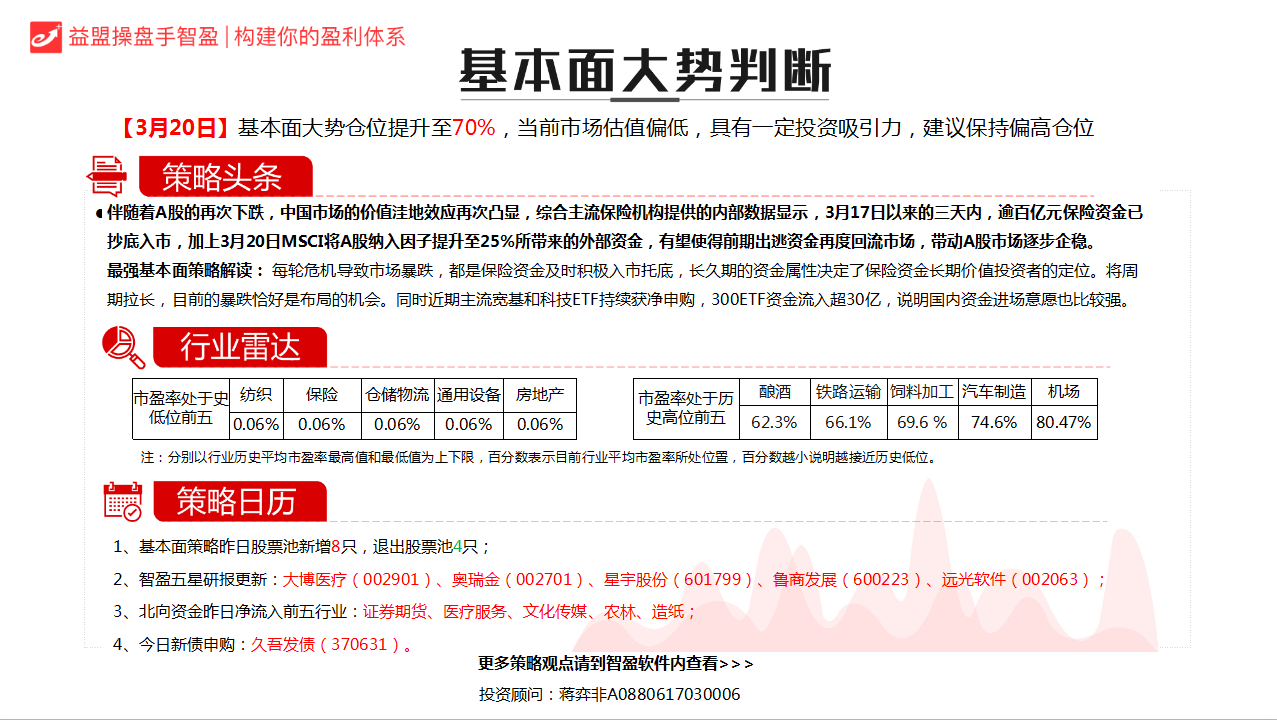The height and width of the screenshot is (720, 1277).
Task: Click the 久吾发债 (370631) bond link
Action: 327,644
